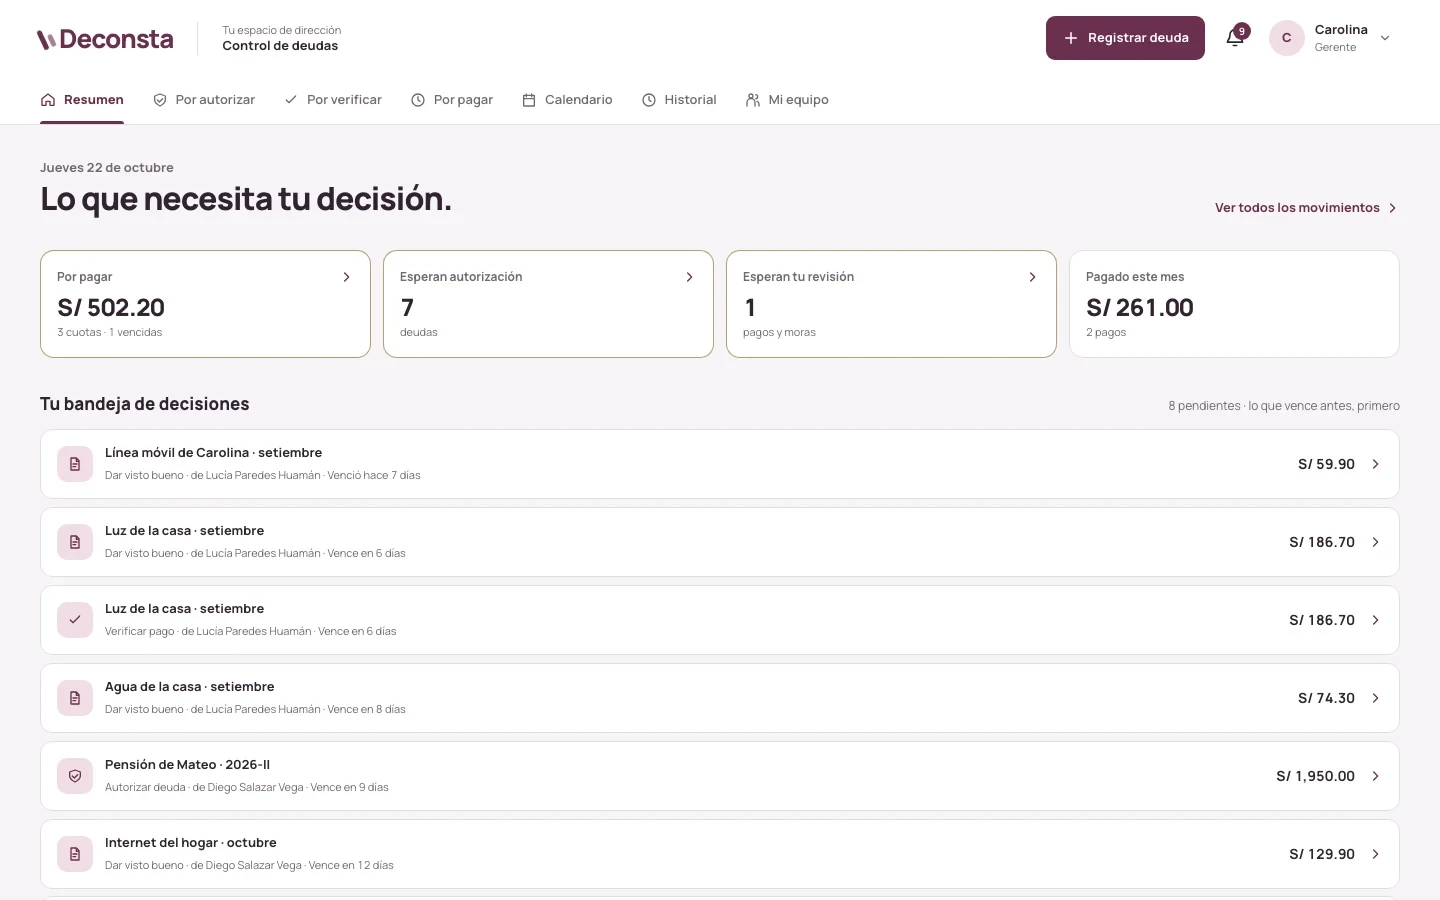Click the document icon for Internet del hogar
This screenshot has height=900, width=1440.
[75, 854]
